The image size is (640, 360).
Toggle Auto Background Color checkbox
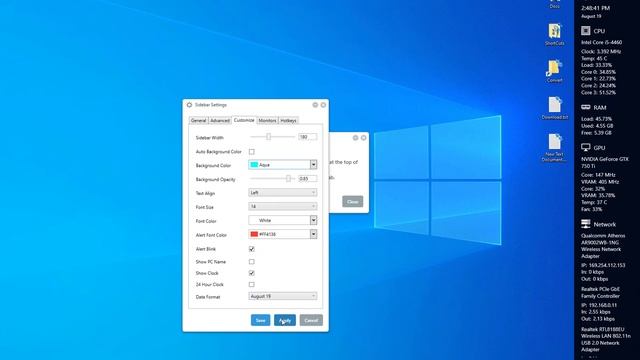point(251,151)
